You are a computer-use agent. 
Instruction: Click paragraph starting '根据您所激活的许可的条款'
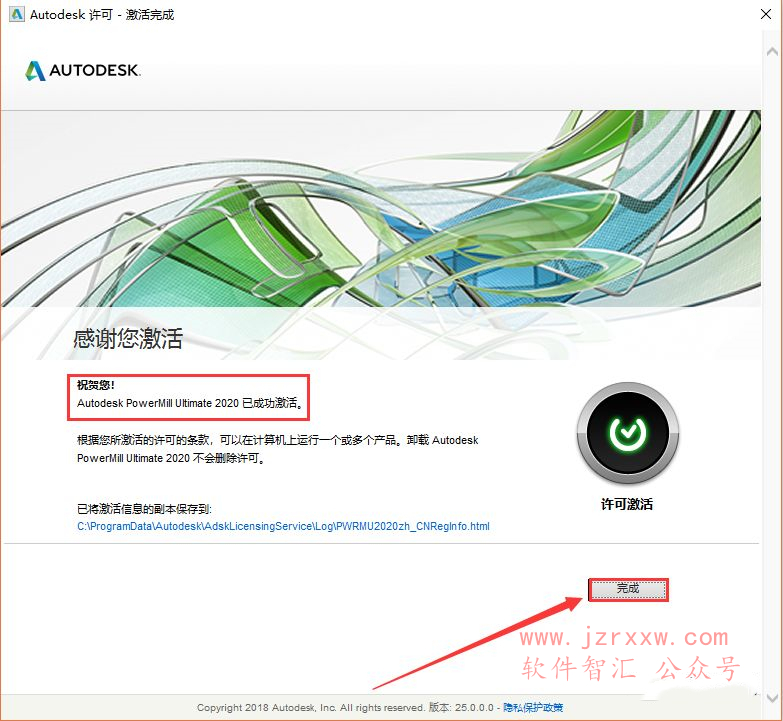tap(278, 449)
